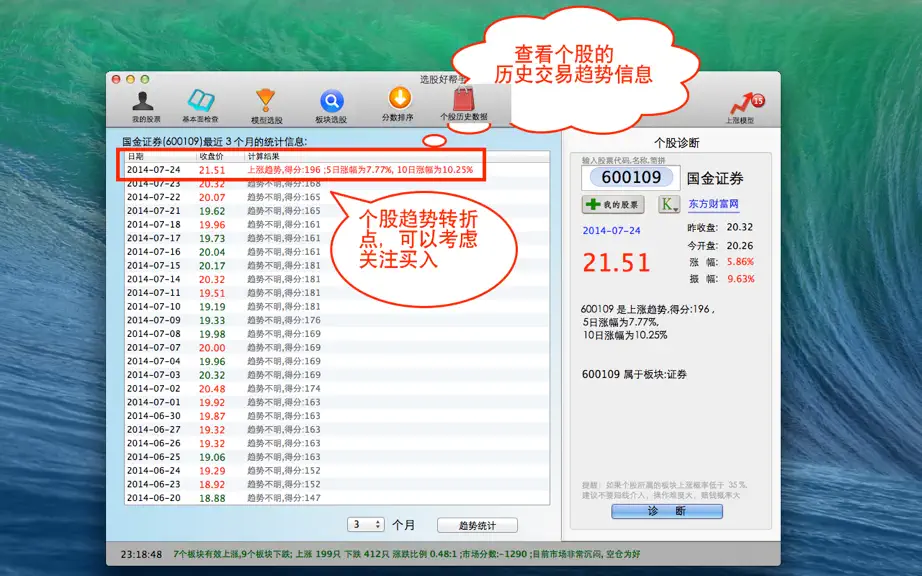Click the 趋势统计 button
Viewport: 922px width, 576px height.
pos(477,525)
